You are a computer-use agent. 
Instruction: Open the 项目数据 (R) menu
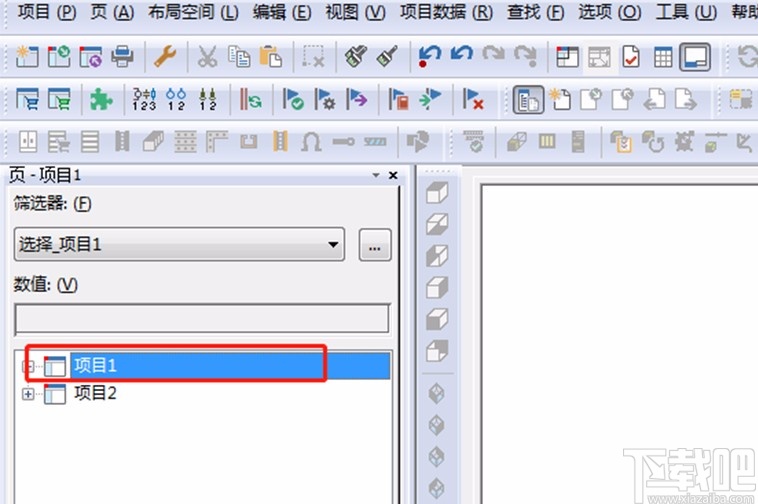pos(446,12)
